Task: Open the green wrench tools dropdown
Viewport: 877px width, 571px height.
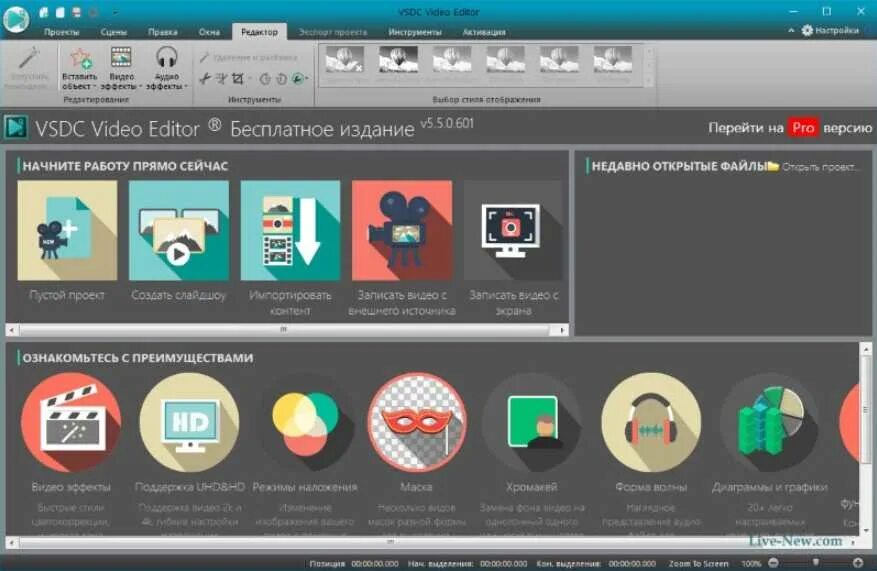Action: coord(300,79)
